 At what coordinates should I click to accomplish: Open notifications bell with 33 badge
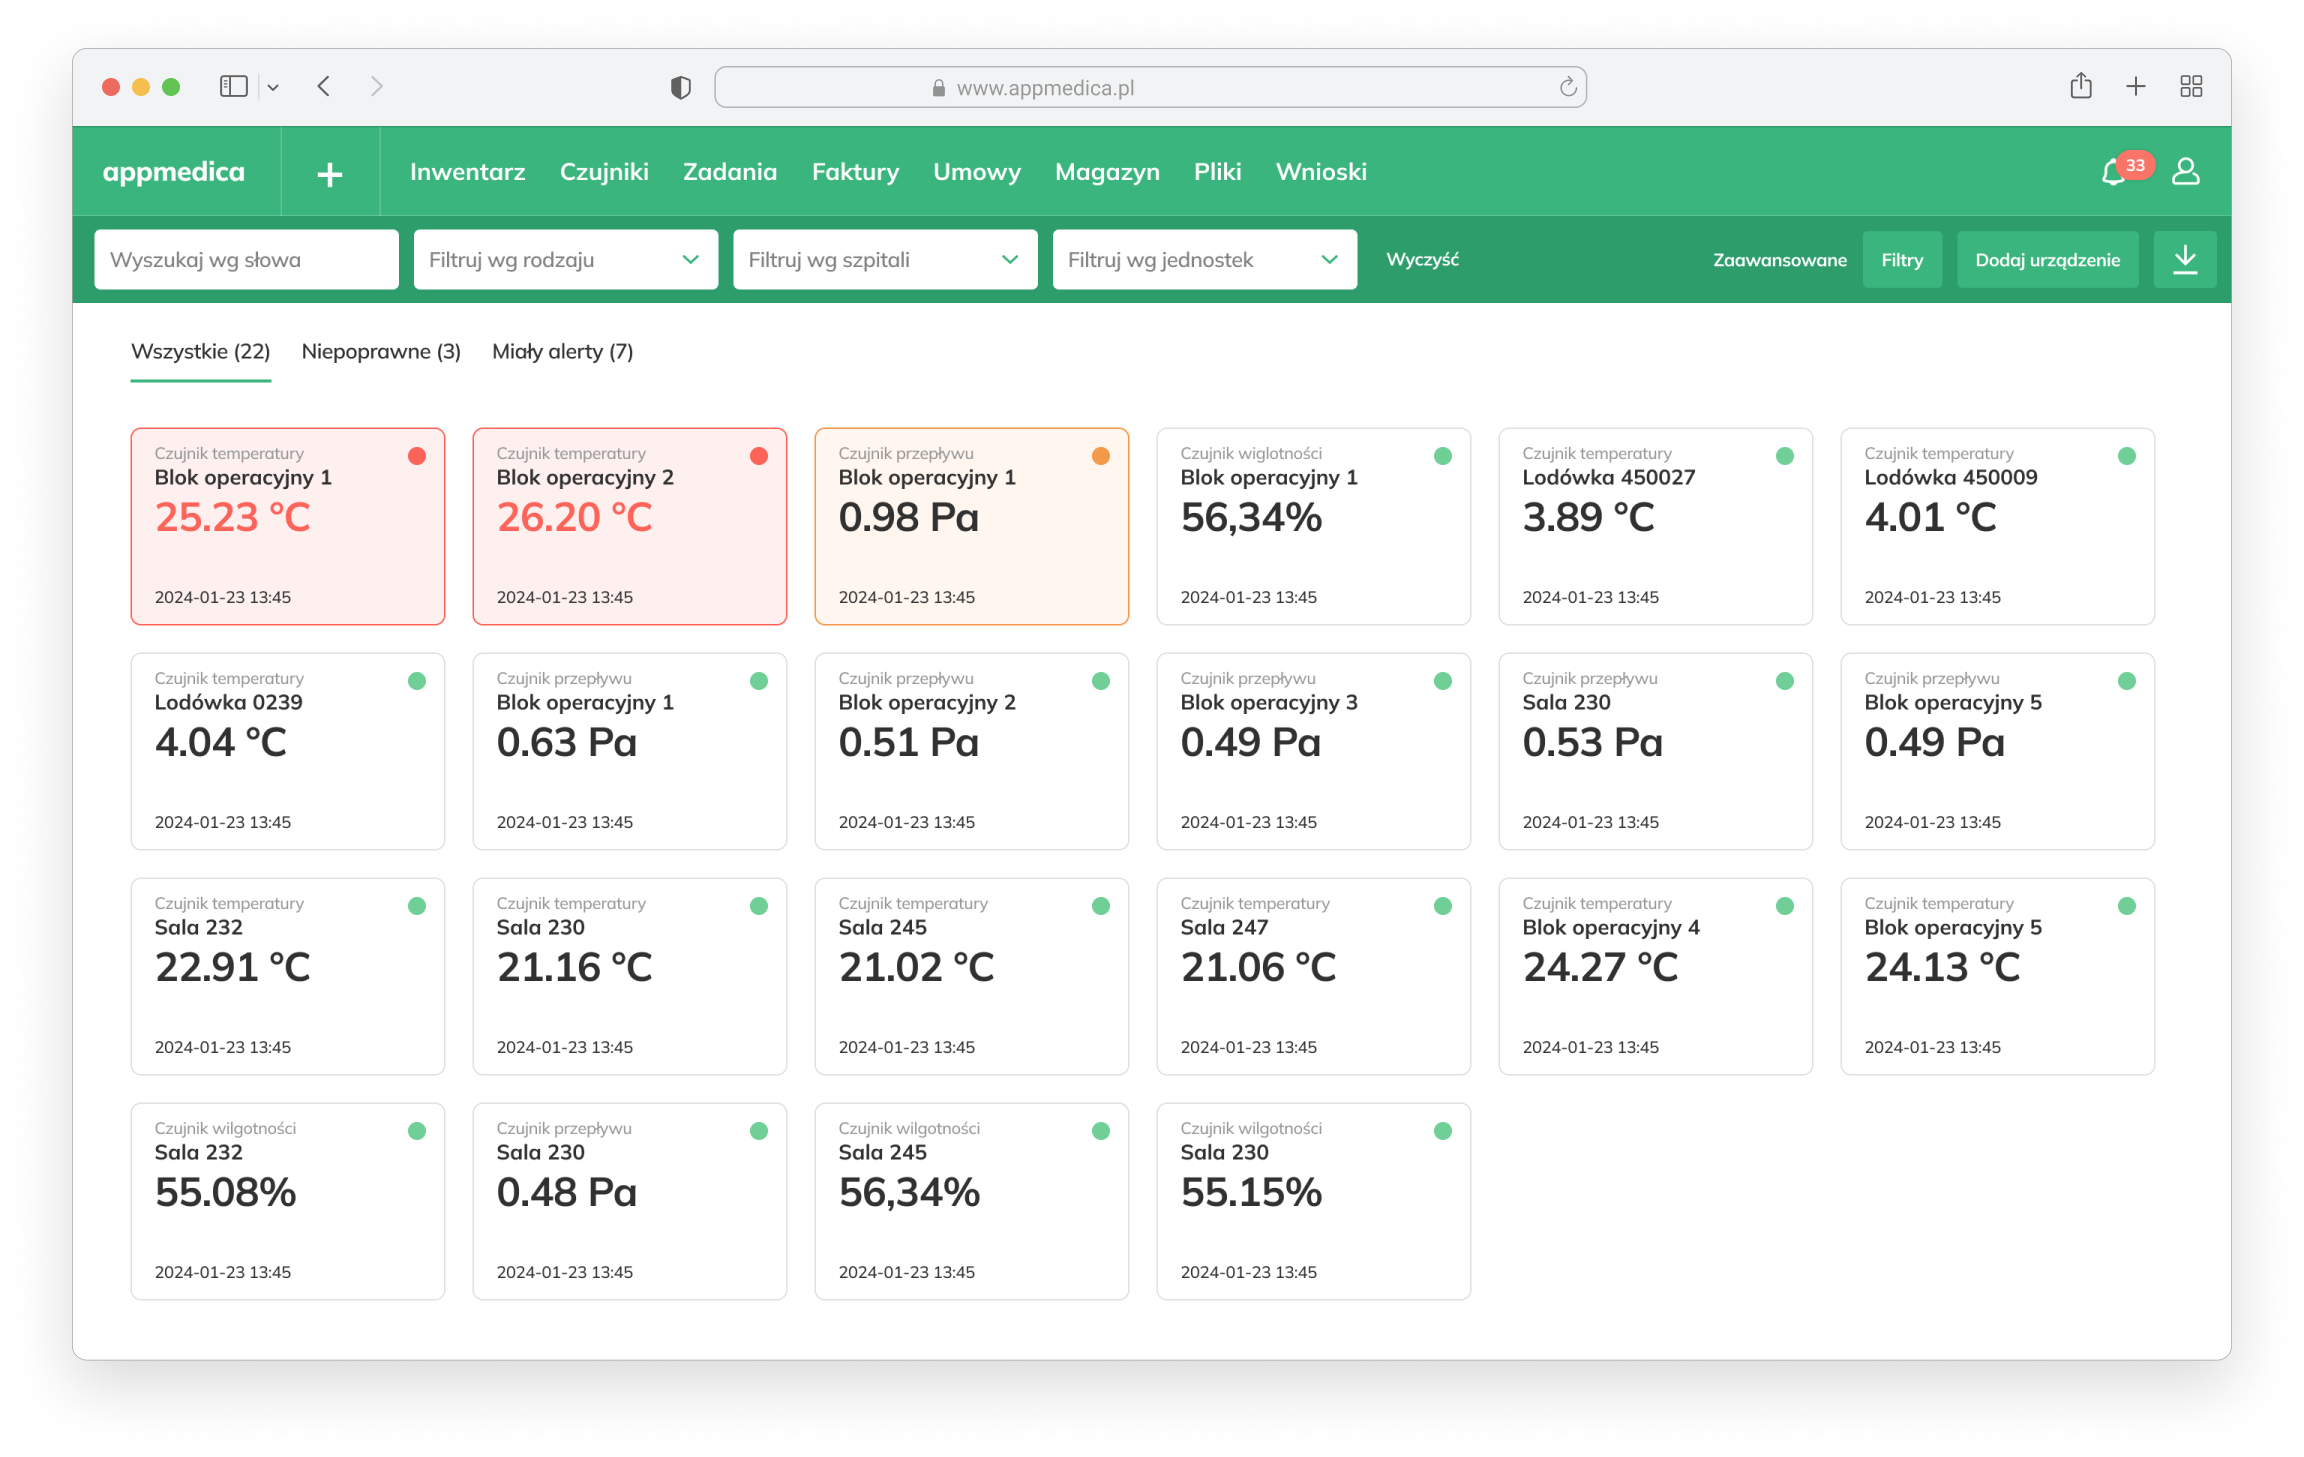coord(2114,173)
